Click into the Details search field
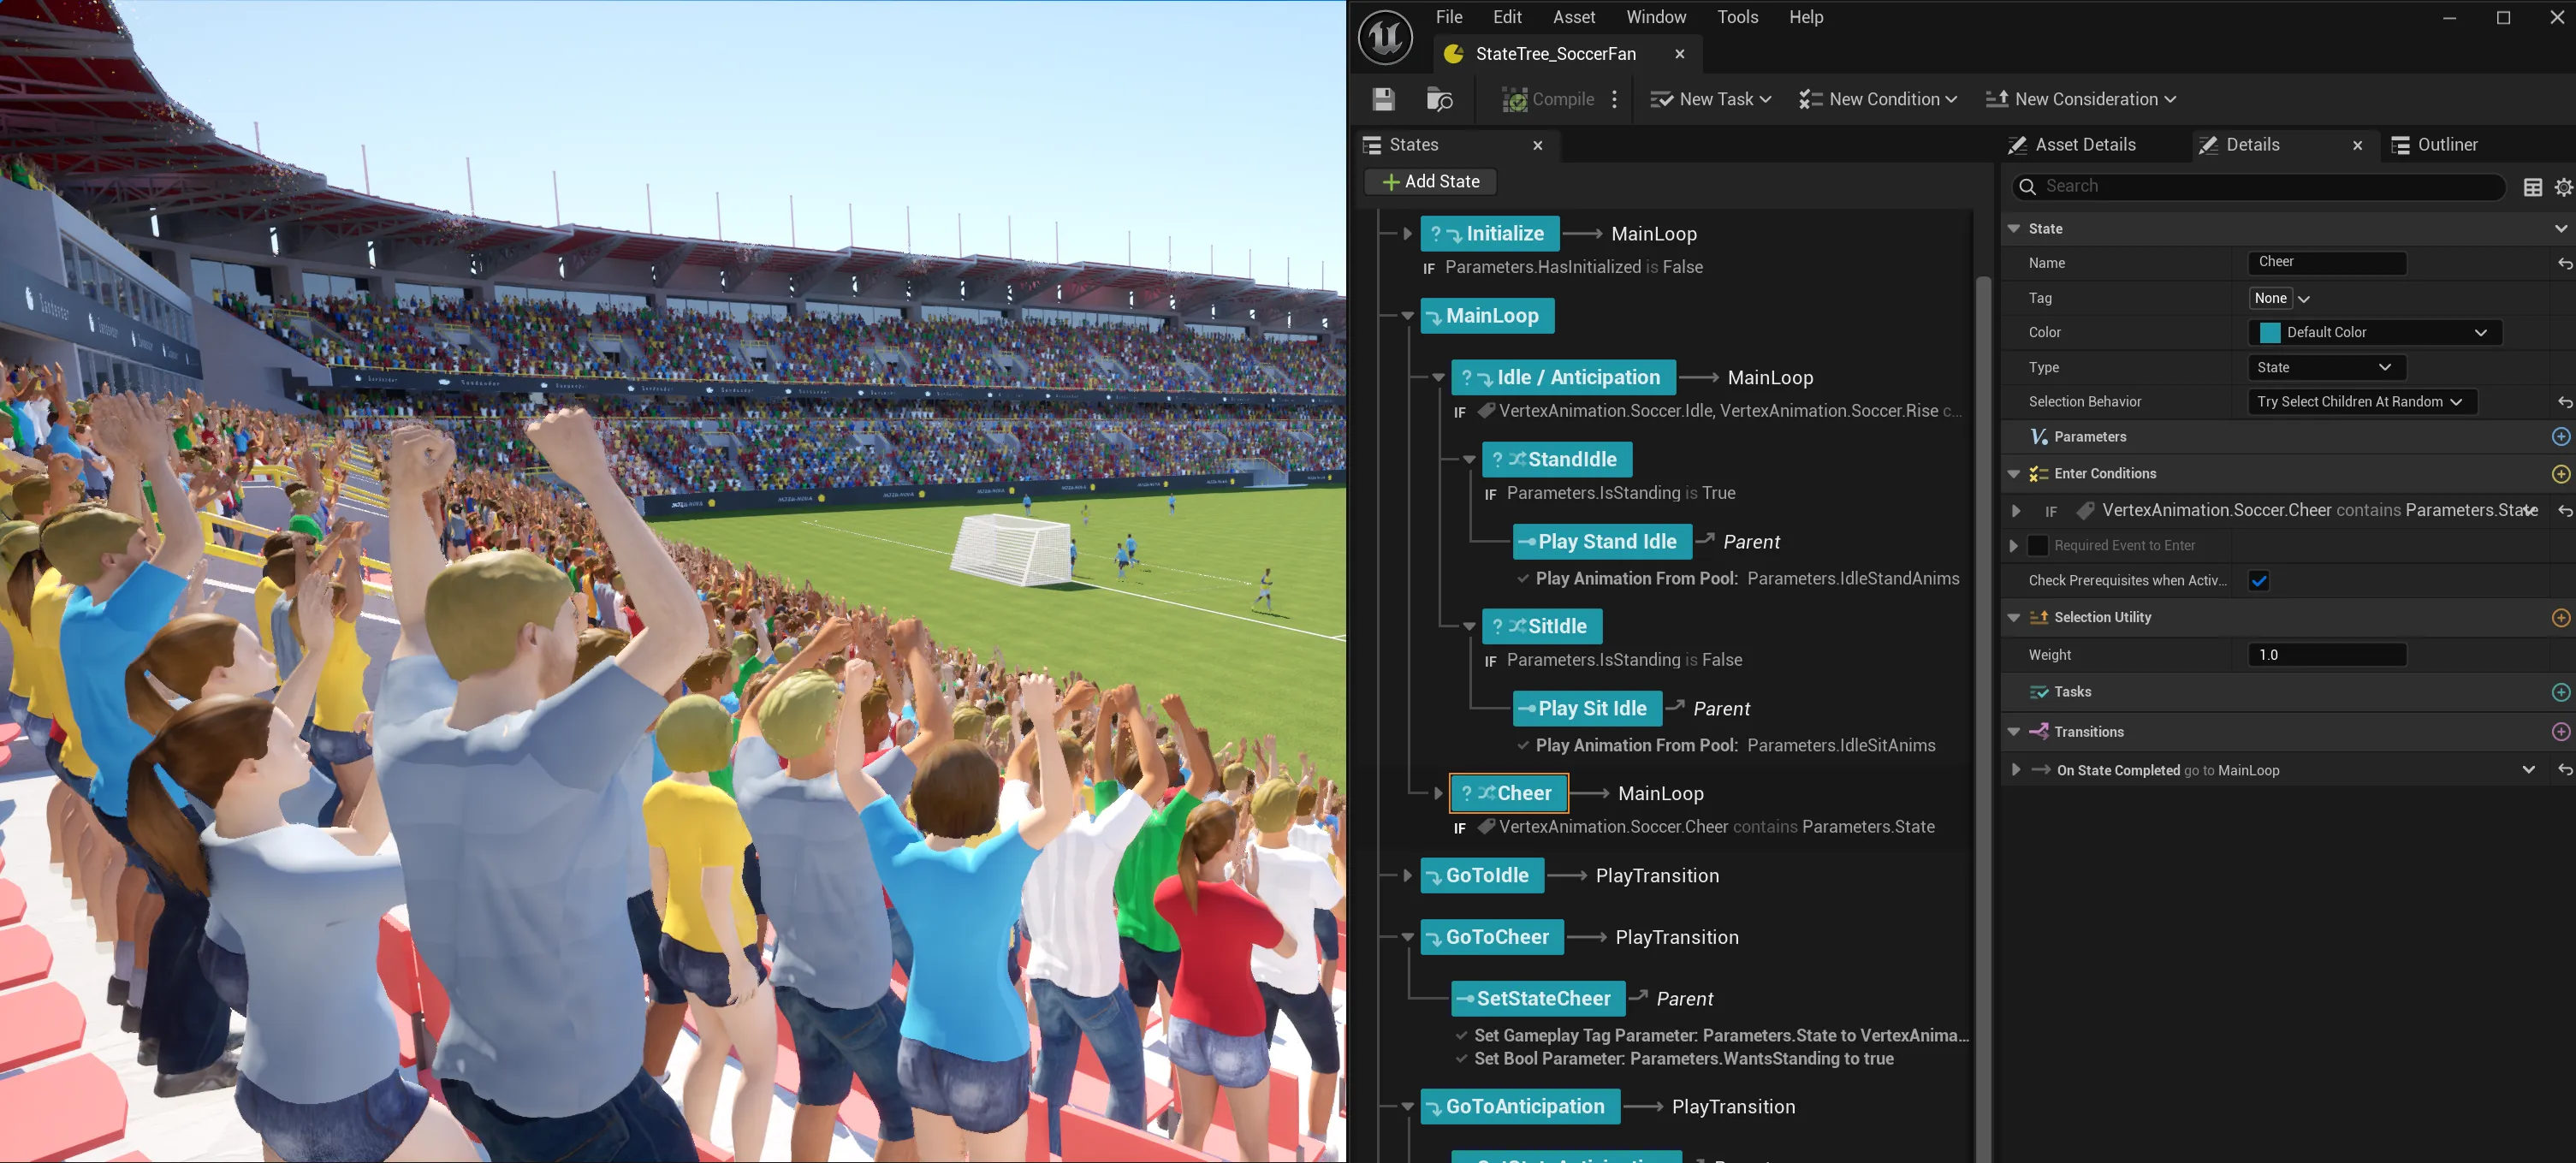Viewport: 2576px width, 1163px height. point(2258,187)
